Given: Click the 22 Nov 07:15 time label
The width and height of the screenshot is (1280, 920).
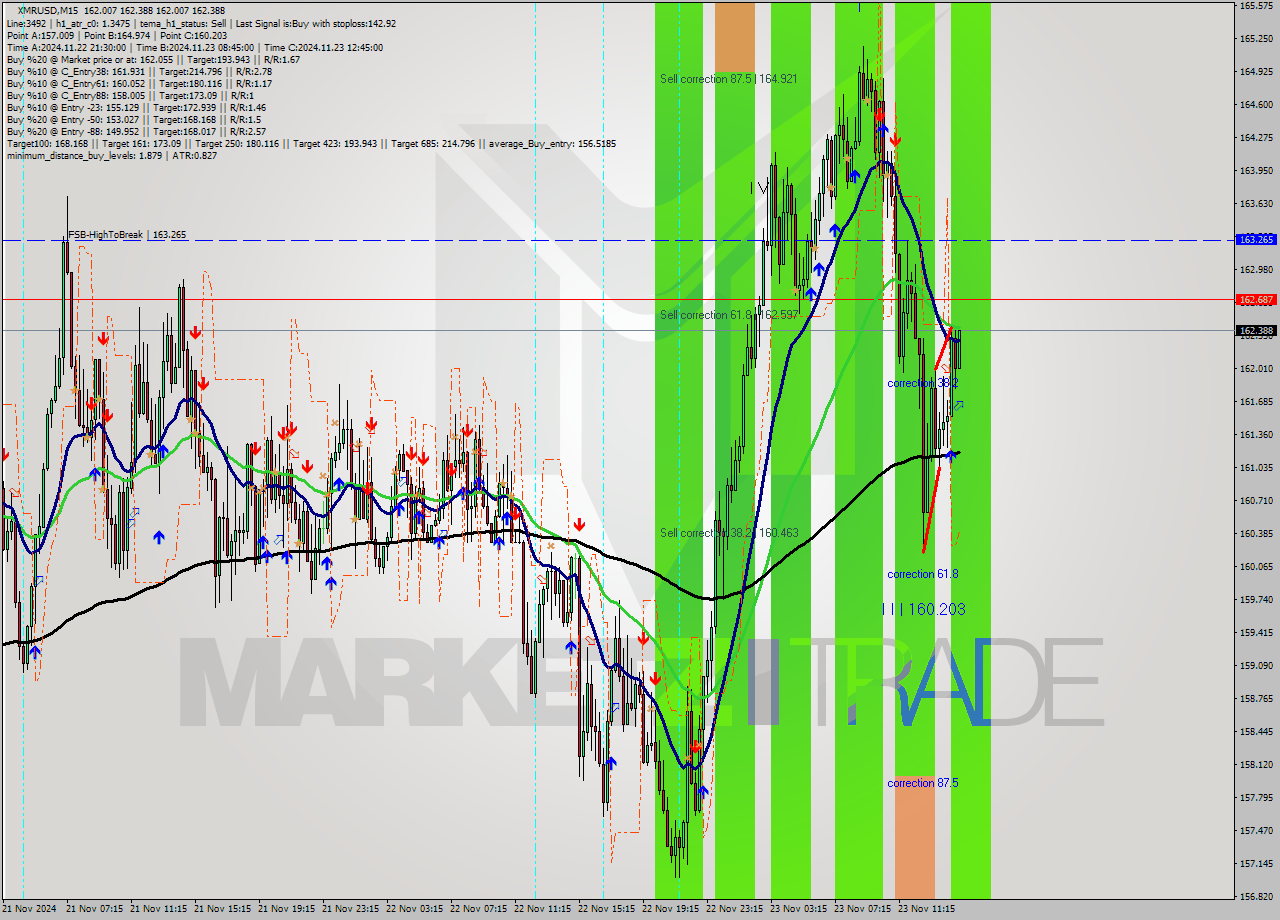Looking at the screenshot, I should [x=478, y=910].
